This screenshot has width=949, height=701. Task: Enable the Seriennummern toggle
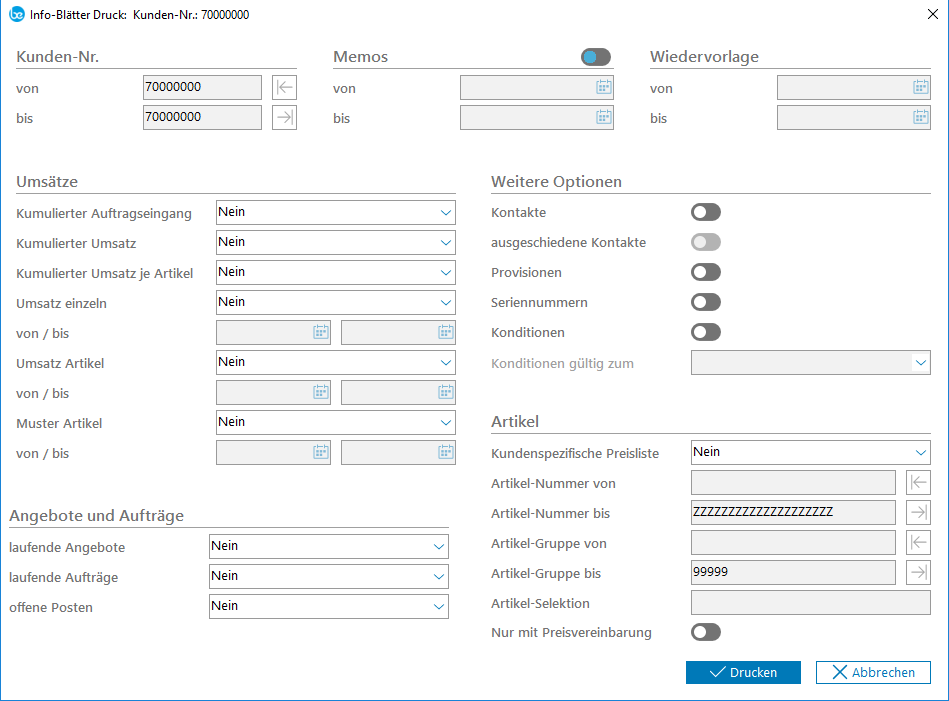point(705,302)
